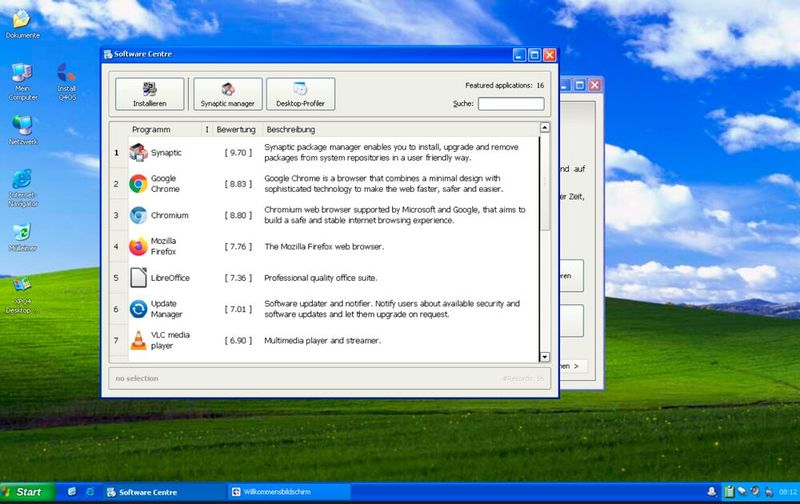
Task: Click the clipboard tray icon
Action: (x=729, y=492)
